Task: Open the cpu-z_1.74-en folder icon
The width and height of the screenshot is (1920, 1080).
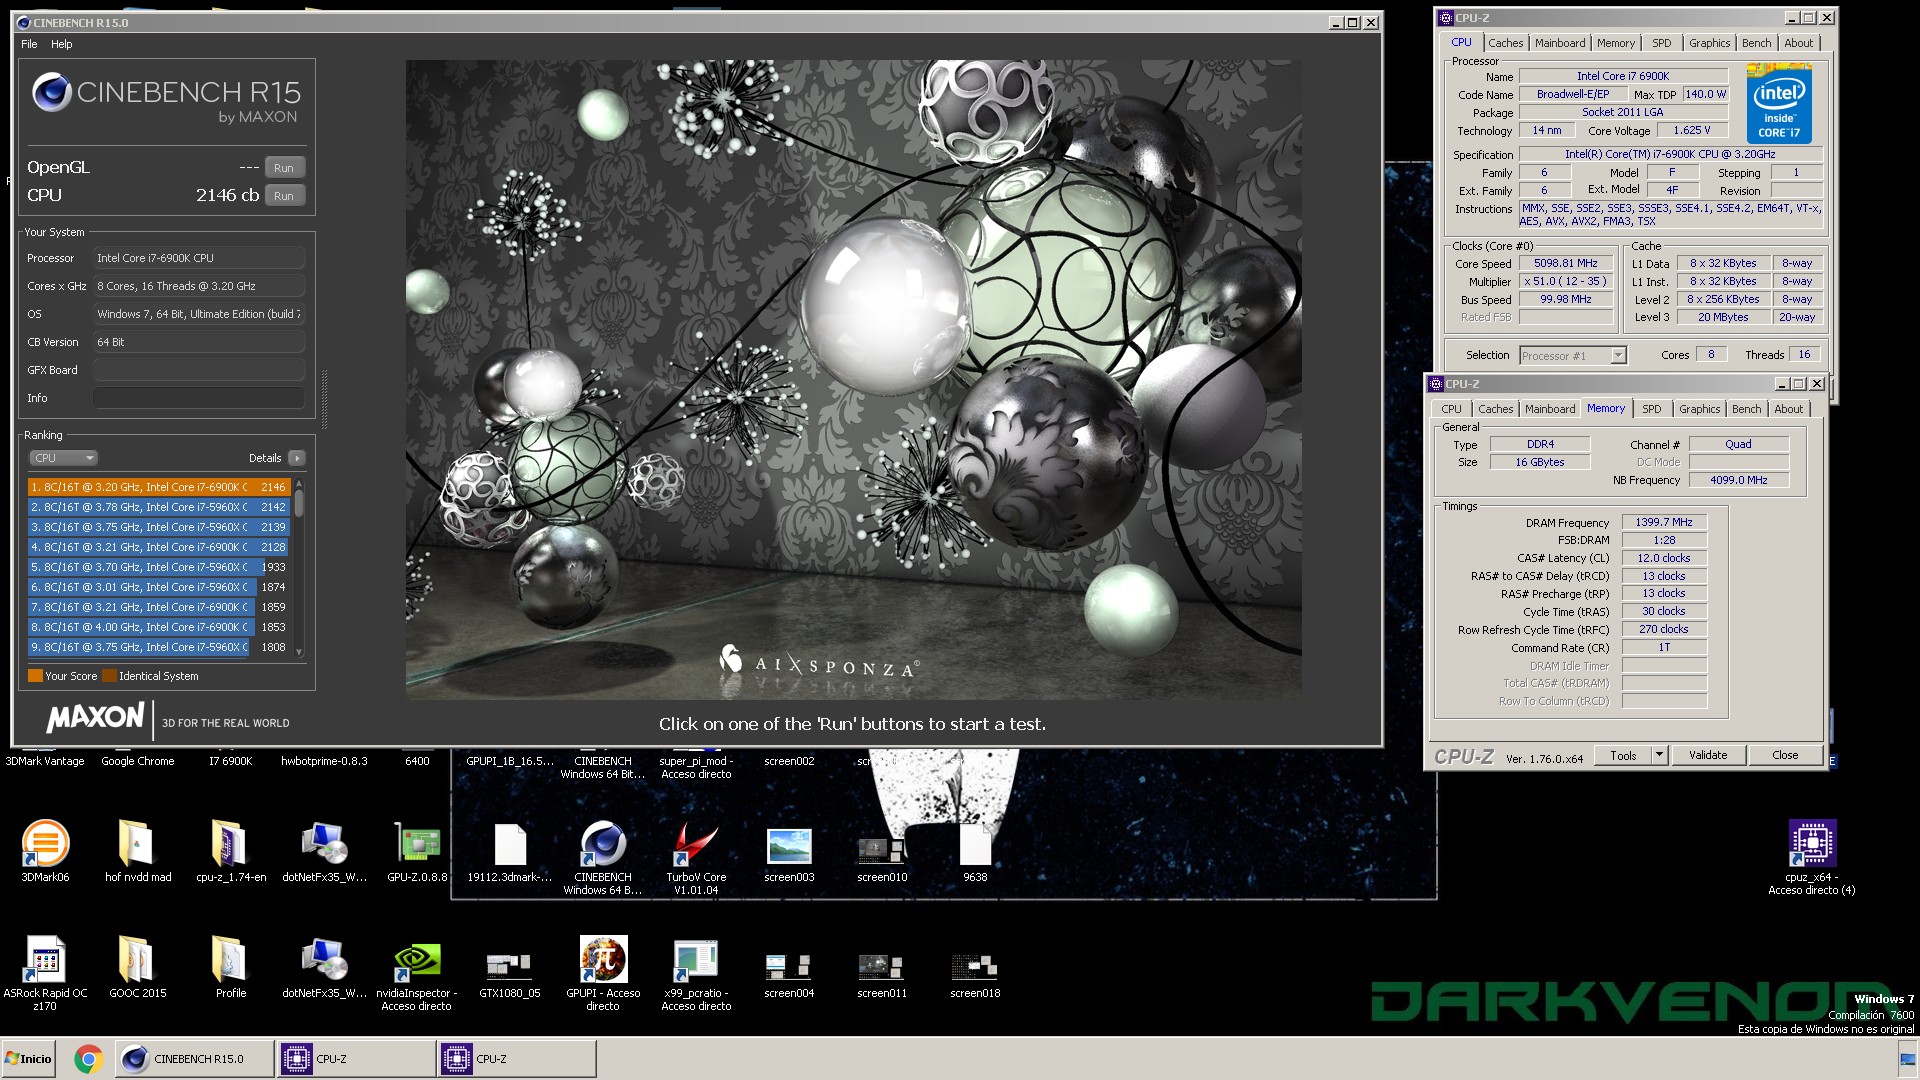Action: pyautogui.click(x=231, y=851)
